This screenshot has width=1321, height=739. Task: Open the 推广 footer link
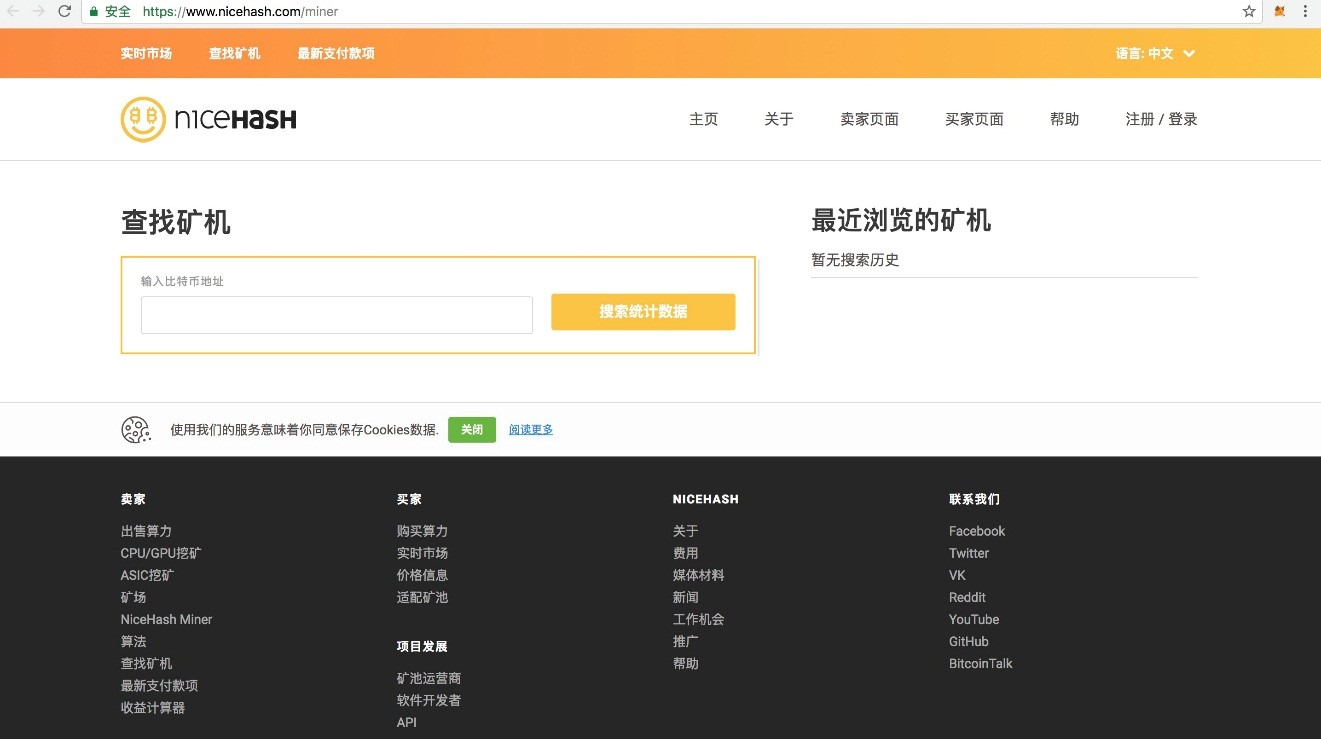click(686, 641)
